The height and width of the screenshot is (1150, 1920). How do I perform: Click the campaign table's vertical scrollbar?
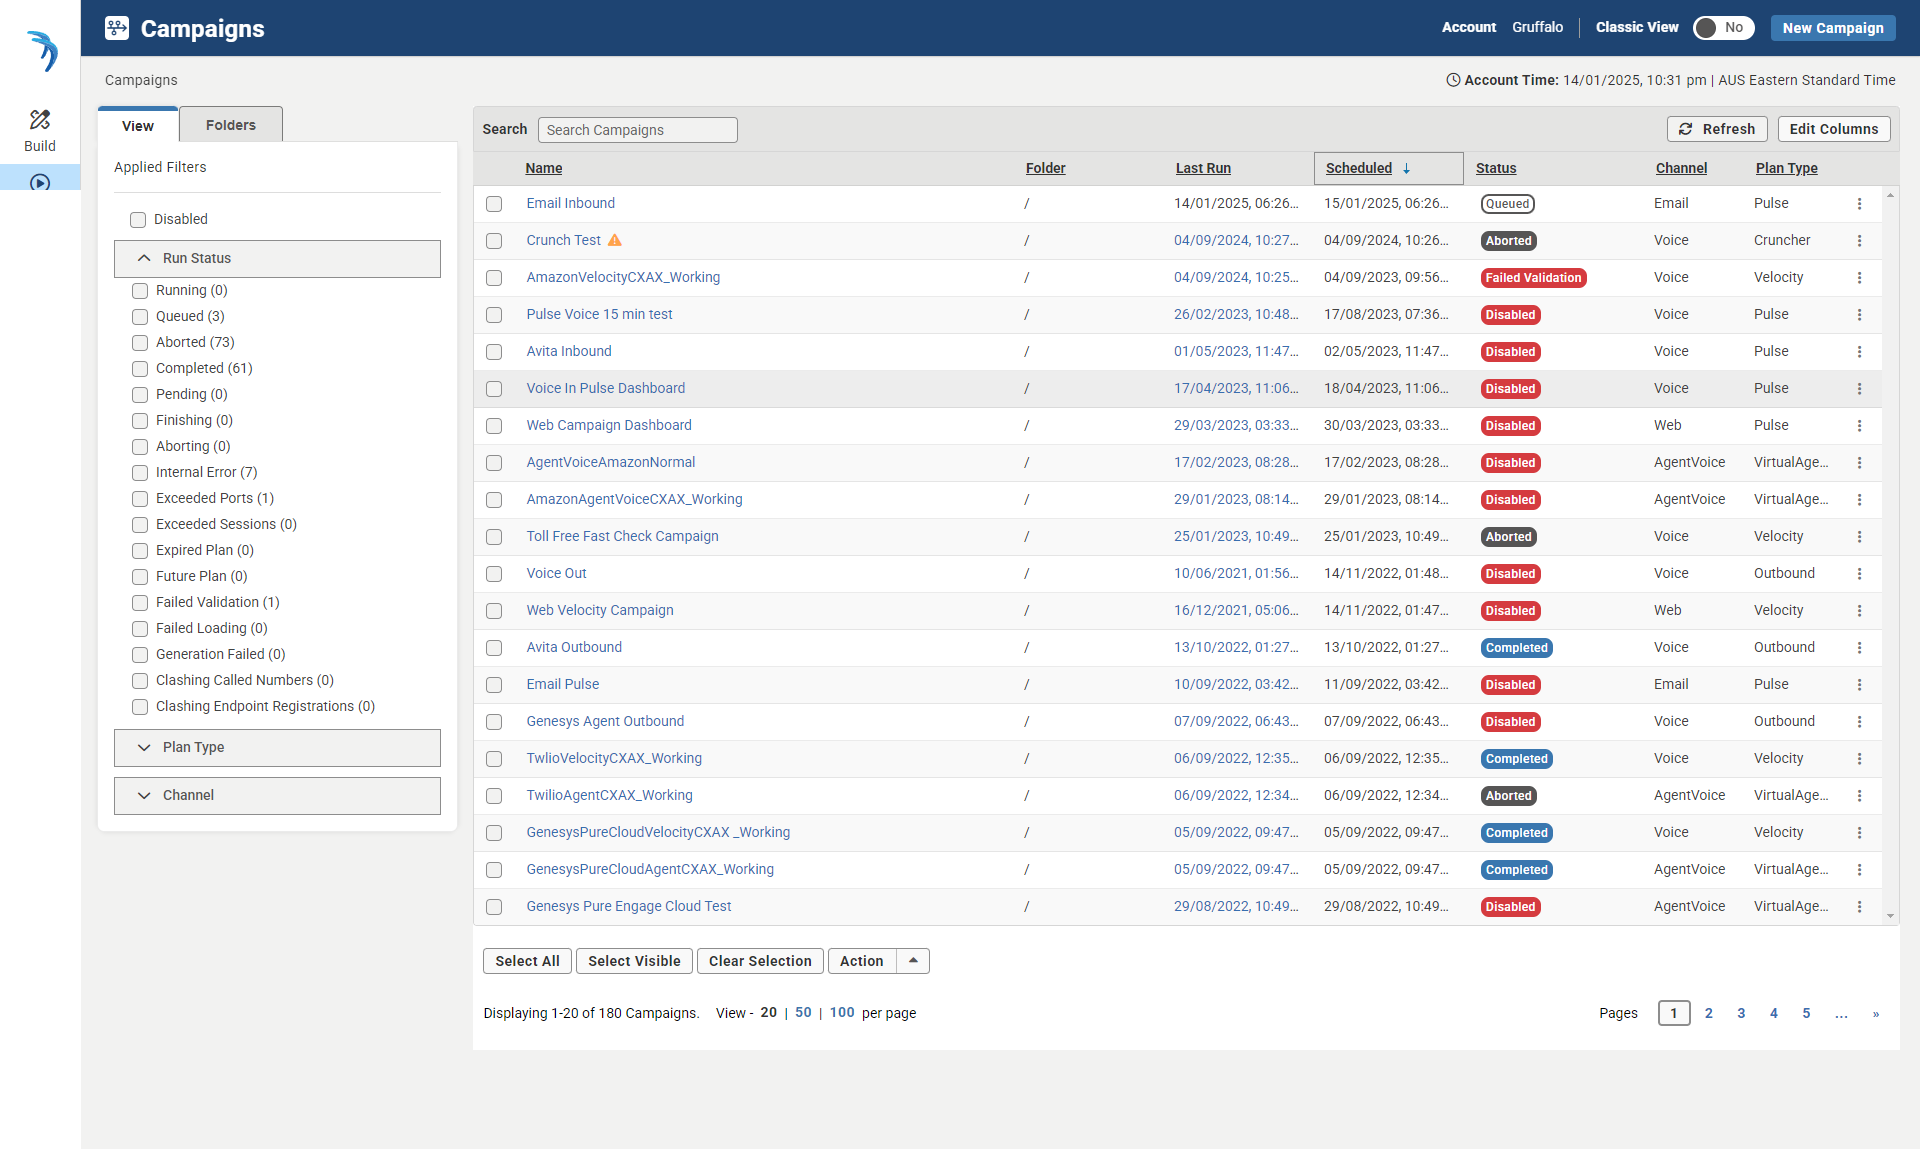pos(1890,555)
